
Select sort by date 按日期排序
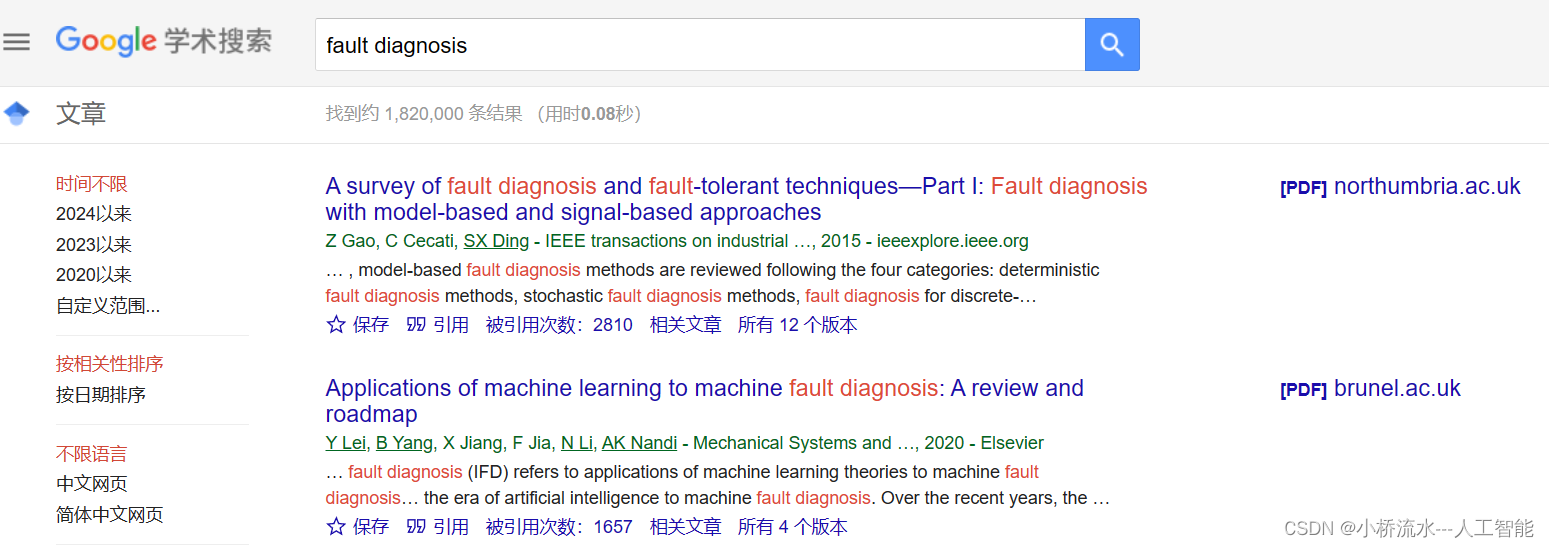pyautogui.click(x=101, y=395)
